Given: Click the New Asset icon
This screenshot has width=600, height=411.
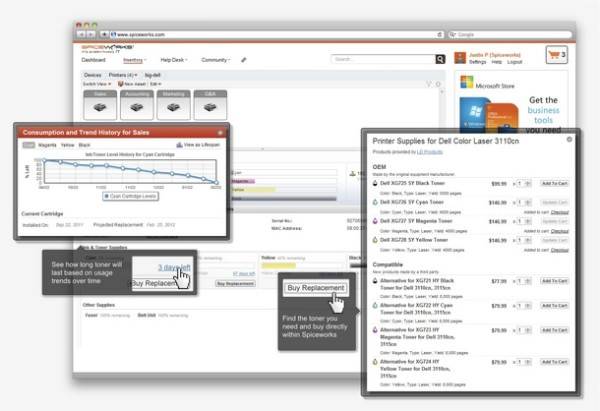Looking at the screenshot, I should coord(120,84).
